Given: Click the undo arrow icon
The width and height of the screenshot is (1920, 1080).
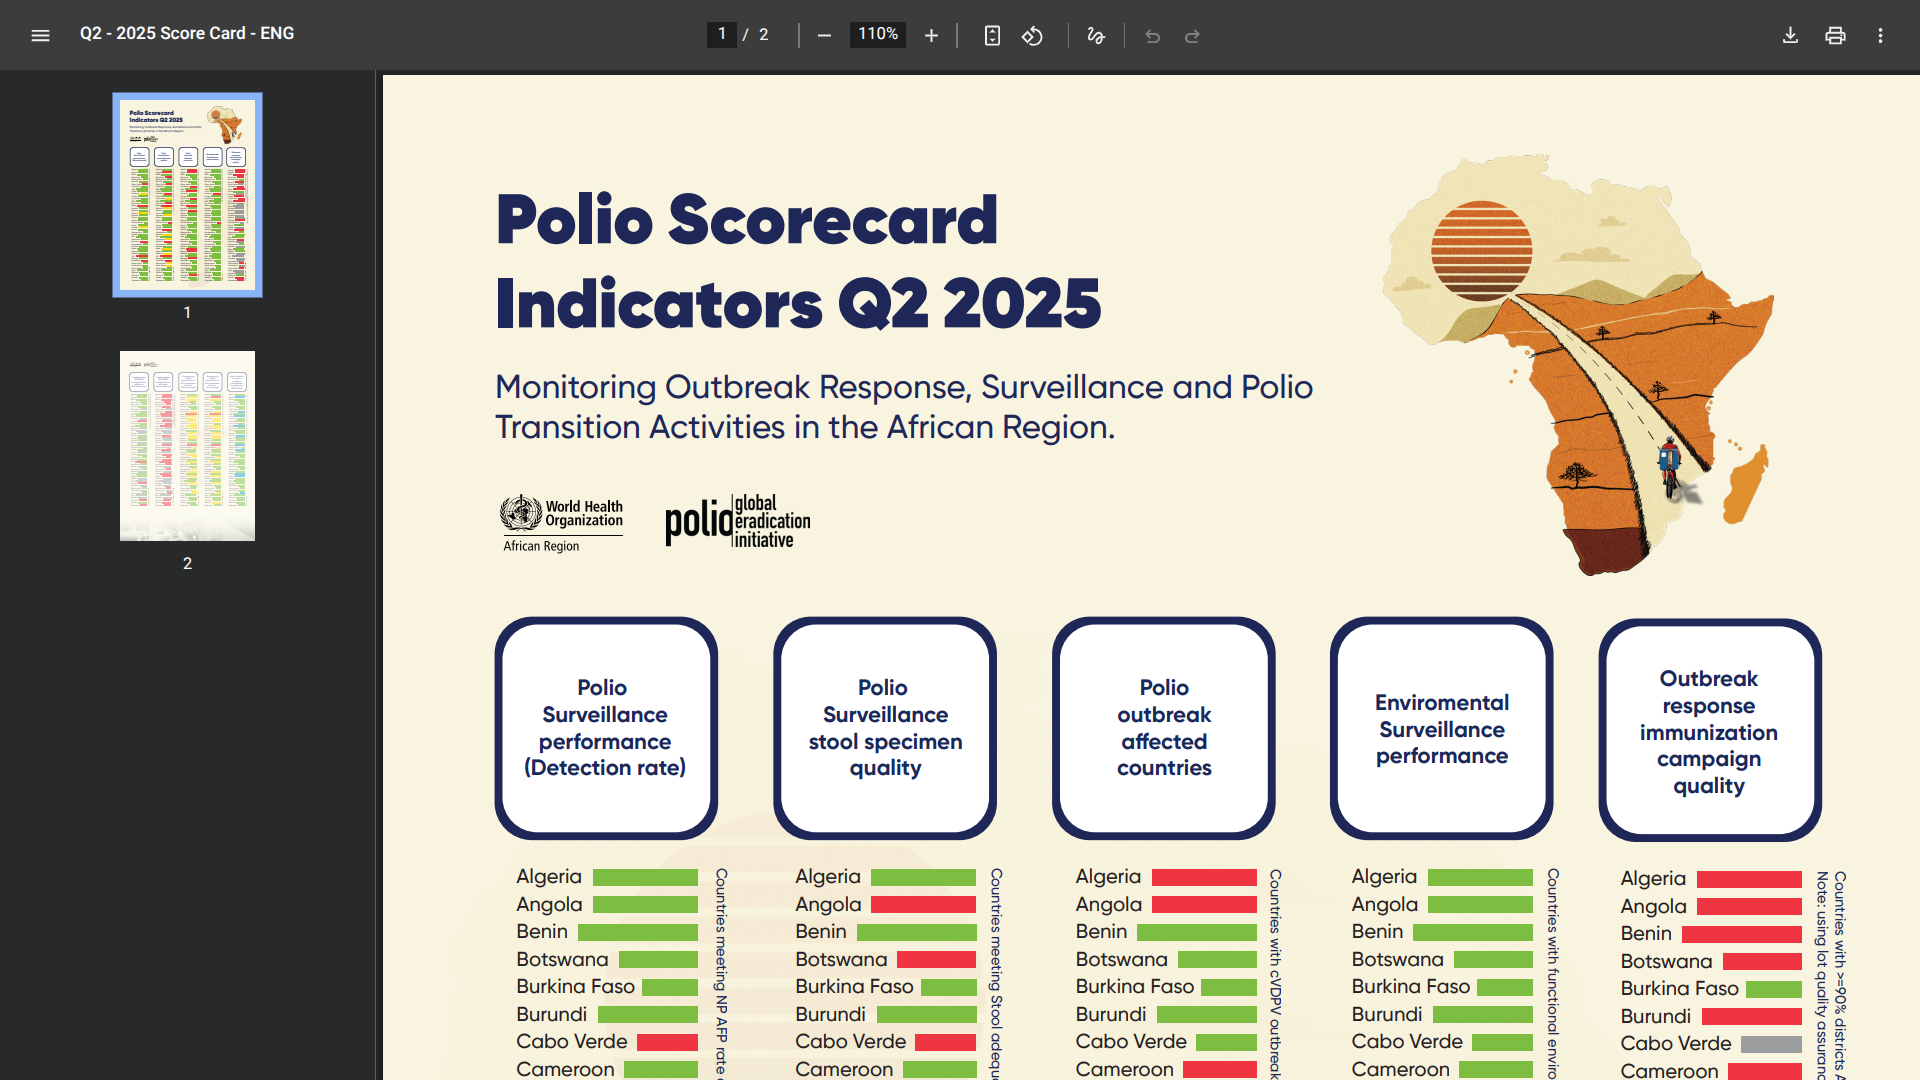Looking at the screenshot, I should click(1152, 36).
